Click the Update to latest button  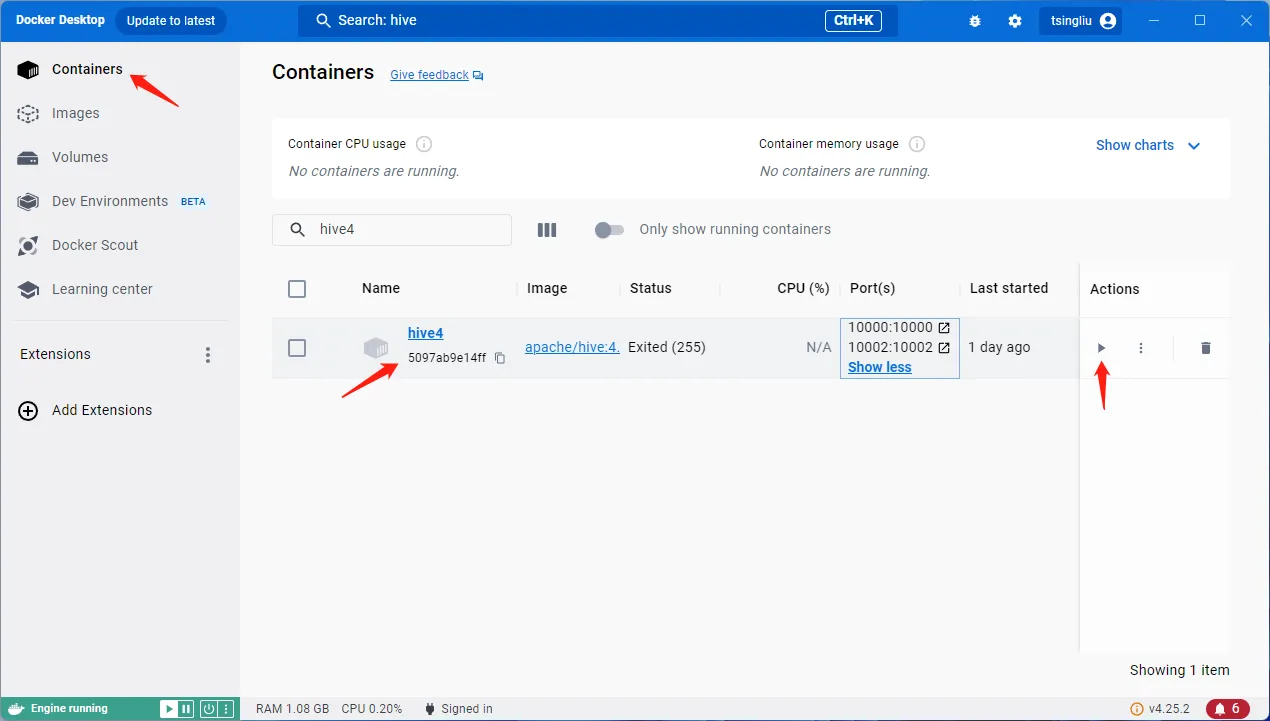click(171, 21)
